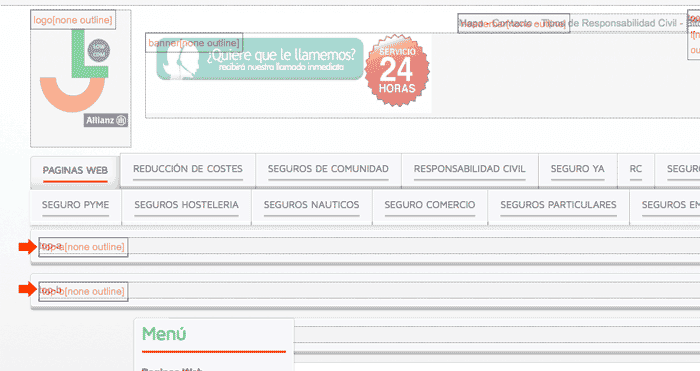The image size is (700, 371).
Task: Go to the Responsabilidad Civil menu item
Action: (x=470, y=169)
